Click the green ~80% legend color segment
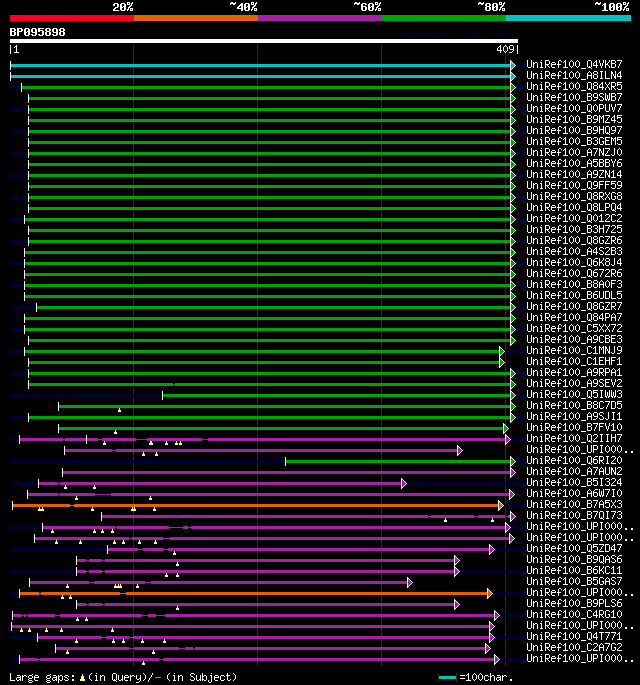 point(444,18)
